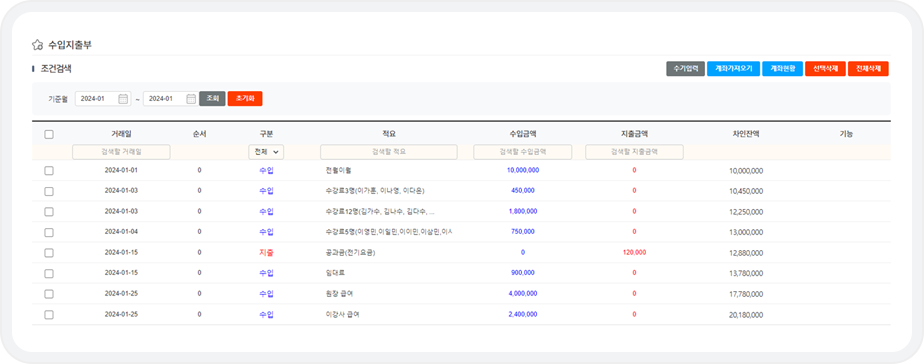
Task: Click the 계좌가져오기 button
Action: point(734,69)
